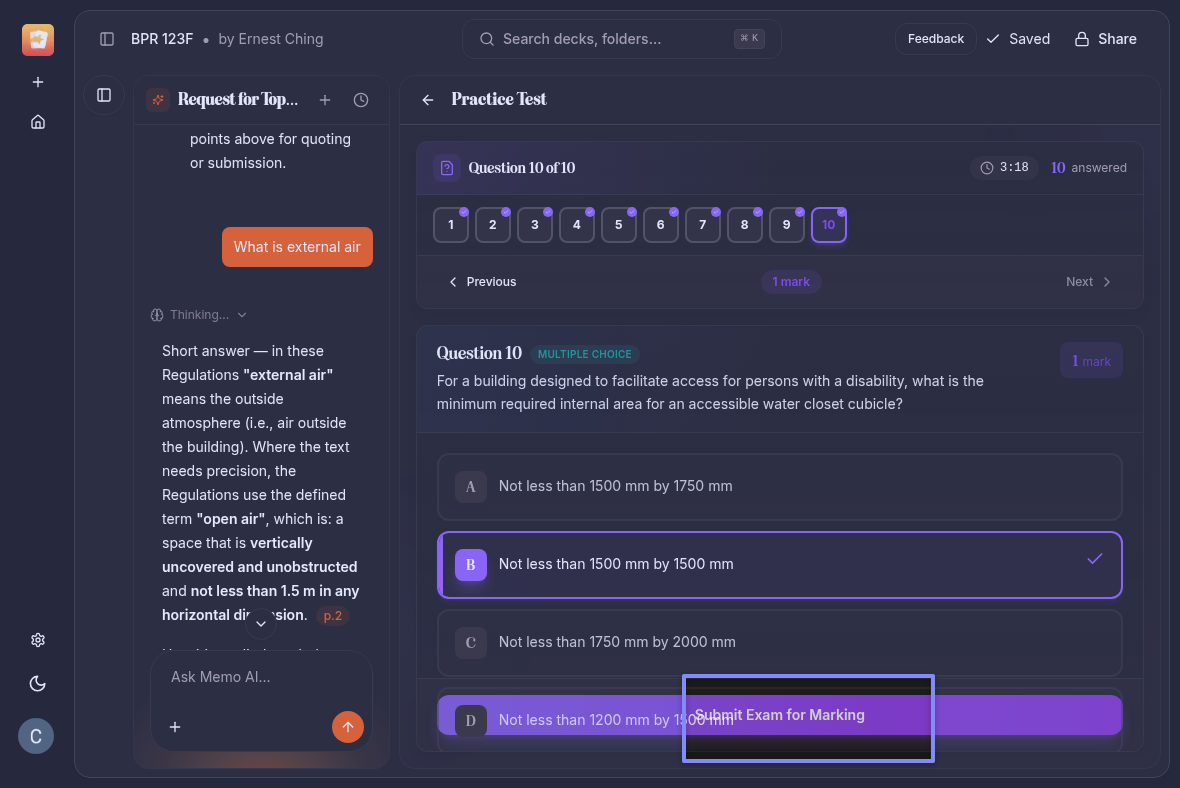Screen dimensions: 1180x788
Task: Click the plus icon in left sidebar
Action: click(x=38, y=82)
